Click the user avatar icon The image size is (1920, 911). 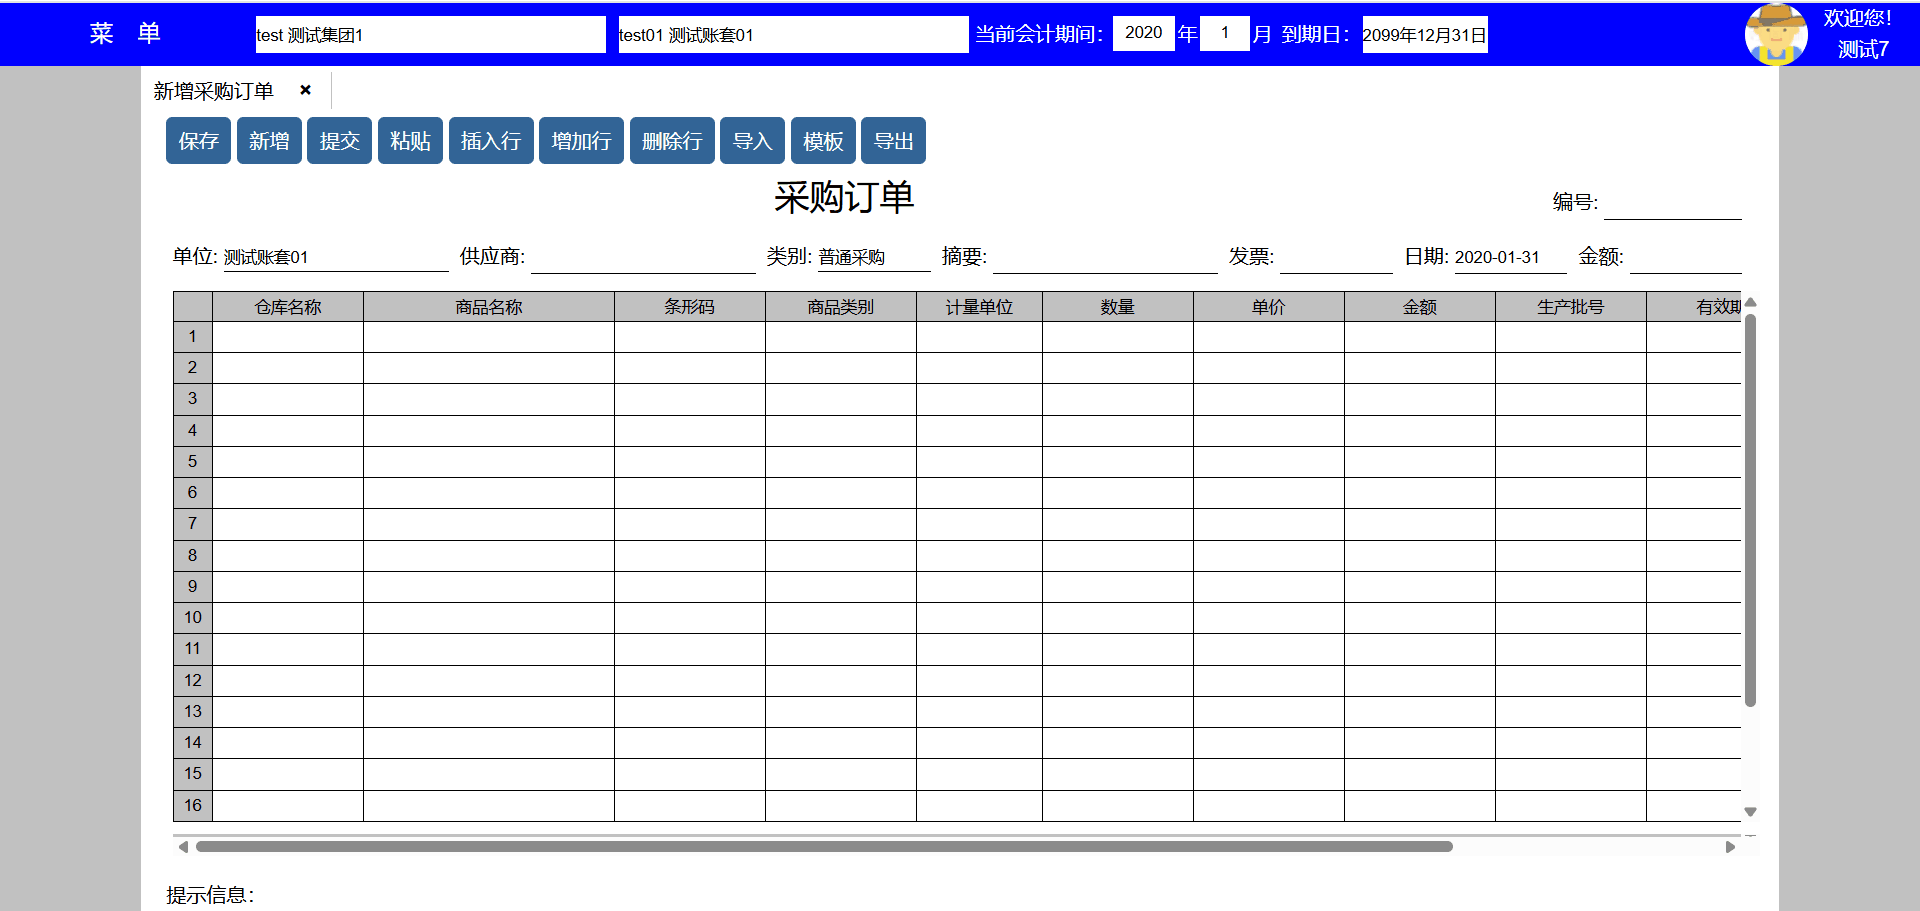point(1775,33)
